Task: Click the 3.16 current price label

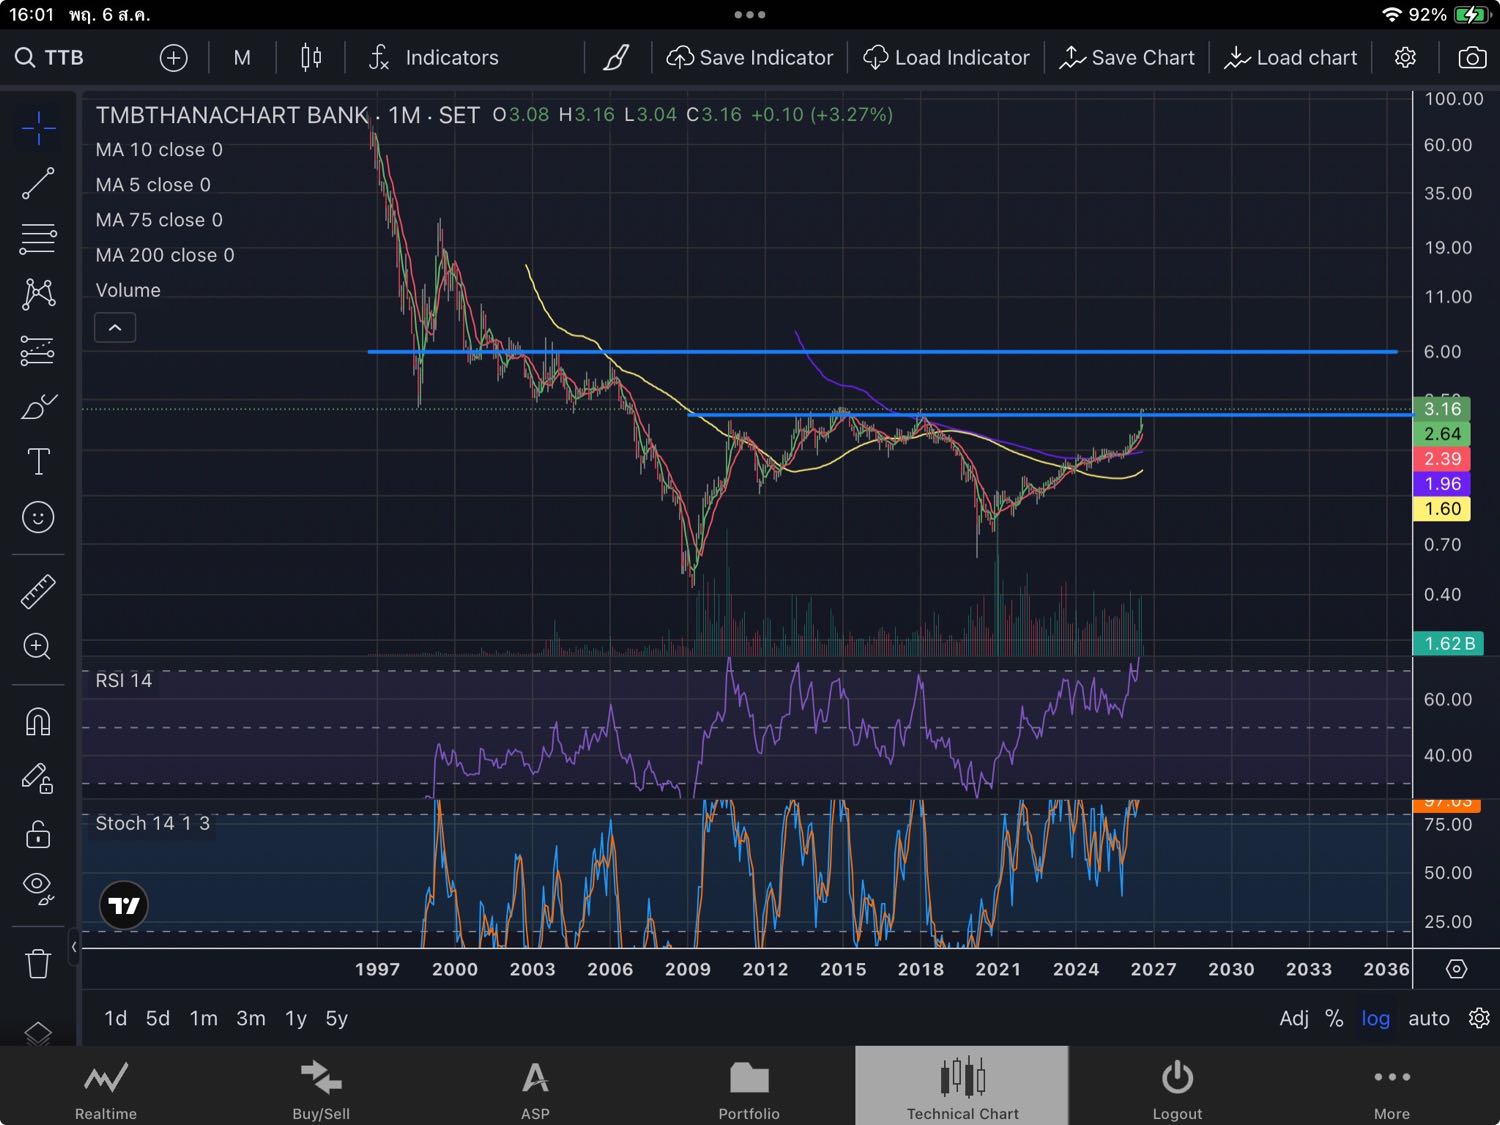Action: [x=1442, y=408]
